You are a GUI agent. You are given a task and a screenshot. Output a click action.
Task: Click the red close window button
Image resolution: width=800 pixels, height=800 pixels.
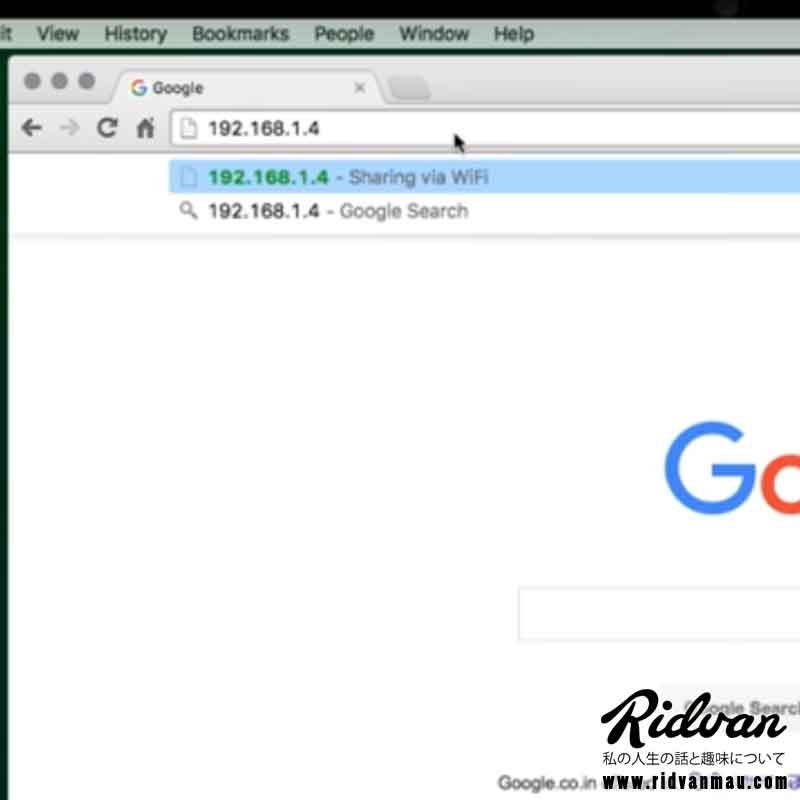(32, 81)
